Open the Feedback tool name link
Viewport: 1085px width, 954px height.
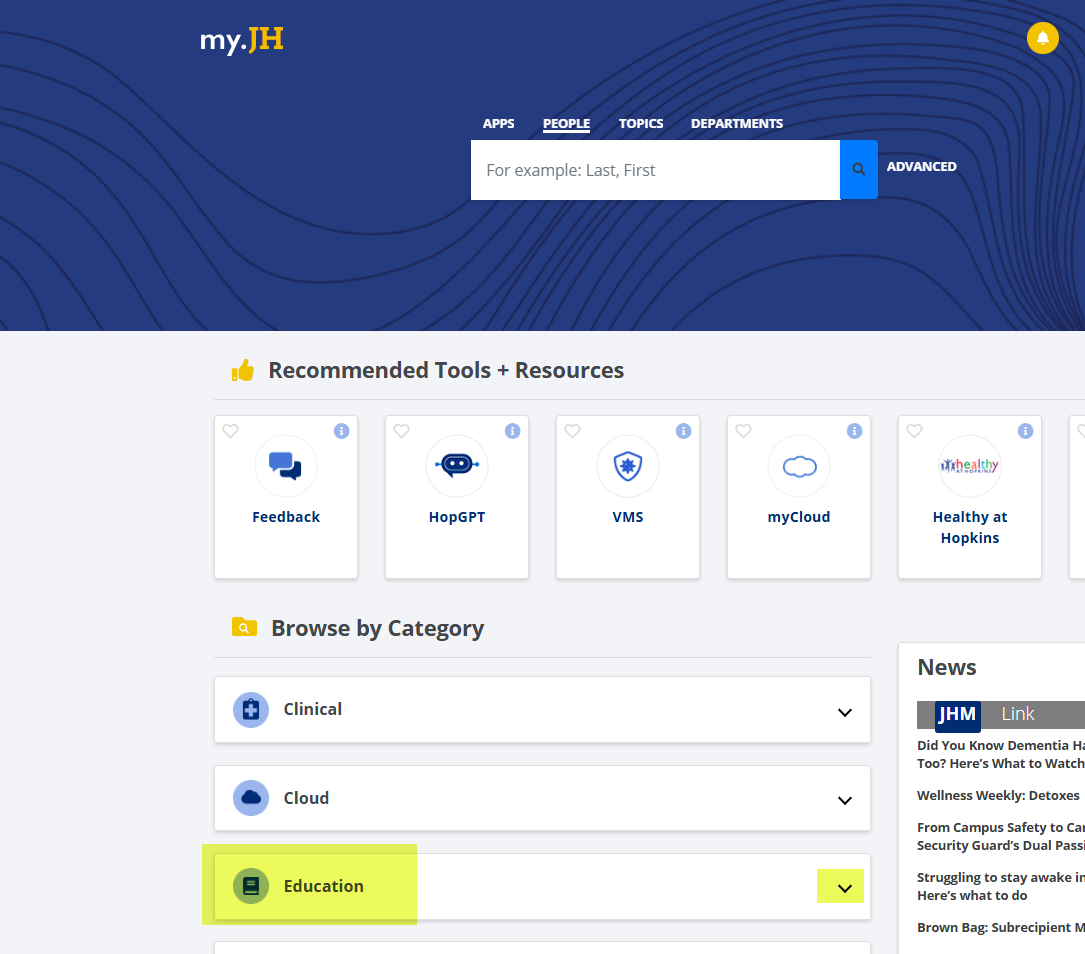point(286,517)
